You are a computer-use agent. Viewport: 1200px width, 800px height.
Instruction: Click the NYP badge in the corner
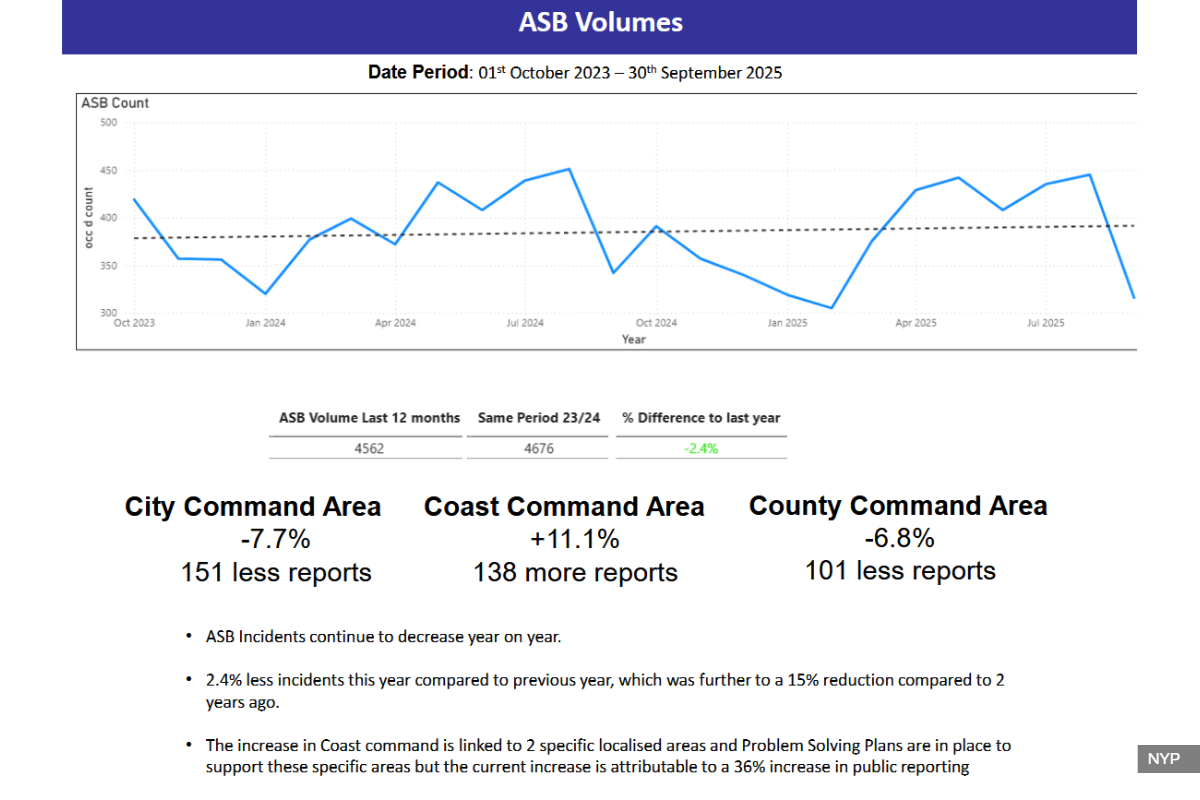click(x=1163, y=758)
